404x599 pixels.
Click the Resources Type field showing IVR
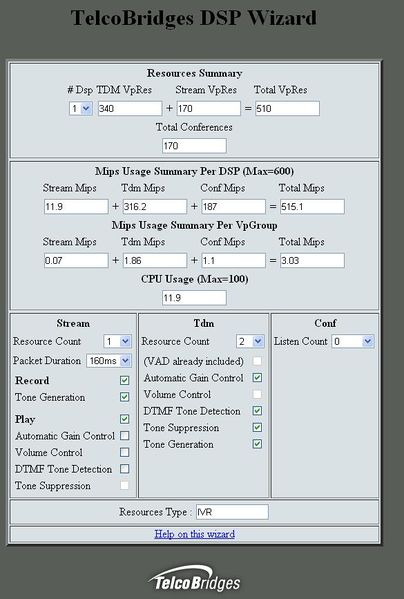coord(232,512)
